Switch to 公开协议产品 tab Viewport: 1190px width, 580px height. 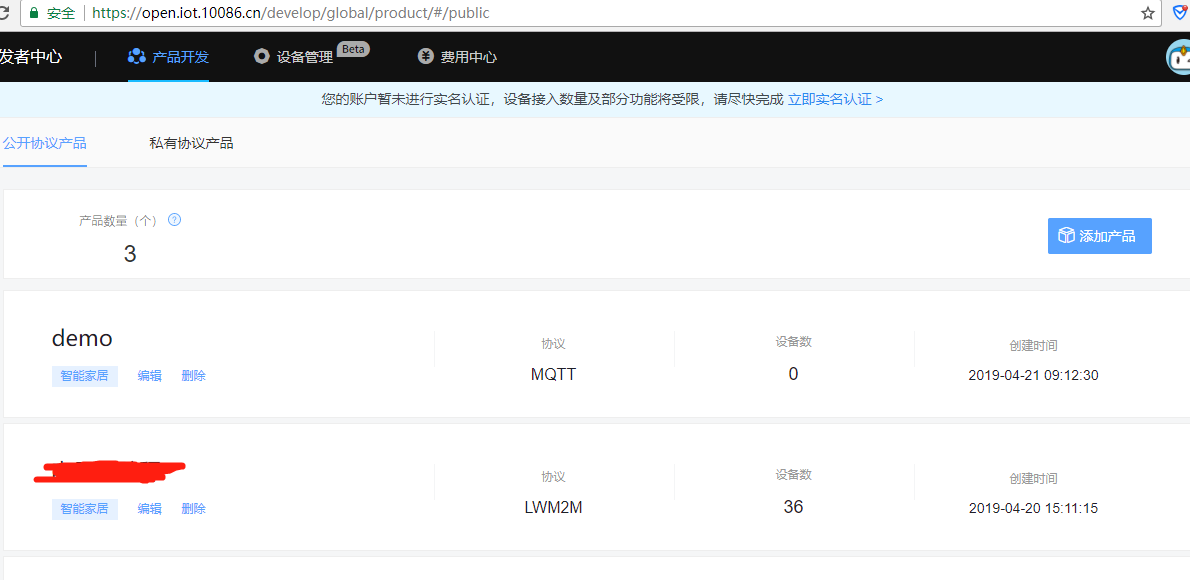(x=44, y=143)
